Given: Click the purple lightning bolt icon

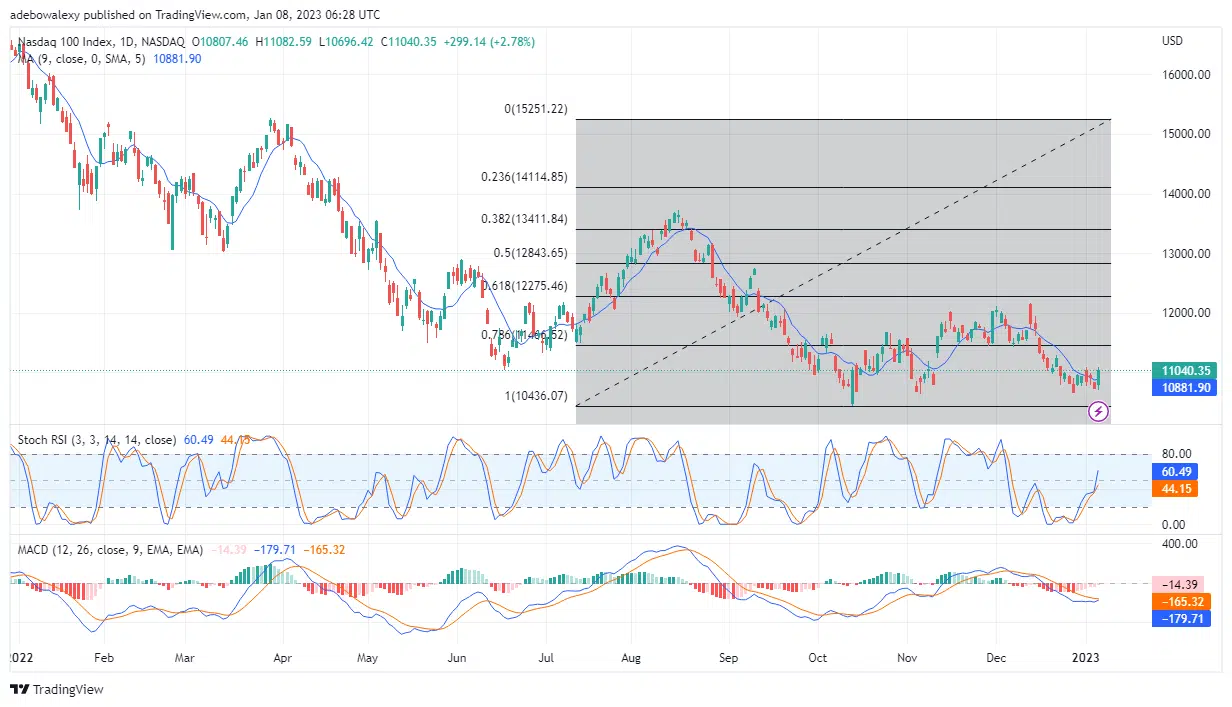Looking at the screenshot, I should [x=1098, y=410].
